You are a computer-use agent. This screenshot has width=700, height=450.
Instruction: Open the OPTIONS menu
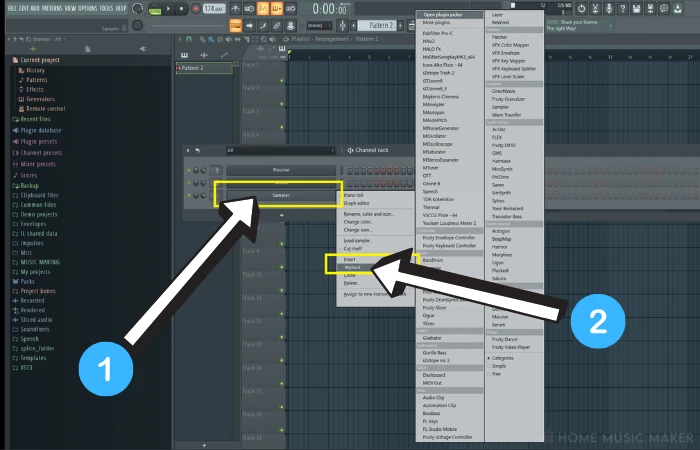[88, 8]
